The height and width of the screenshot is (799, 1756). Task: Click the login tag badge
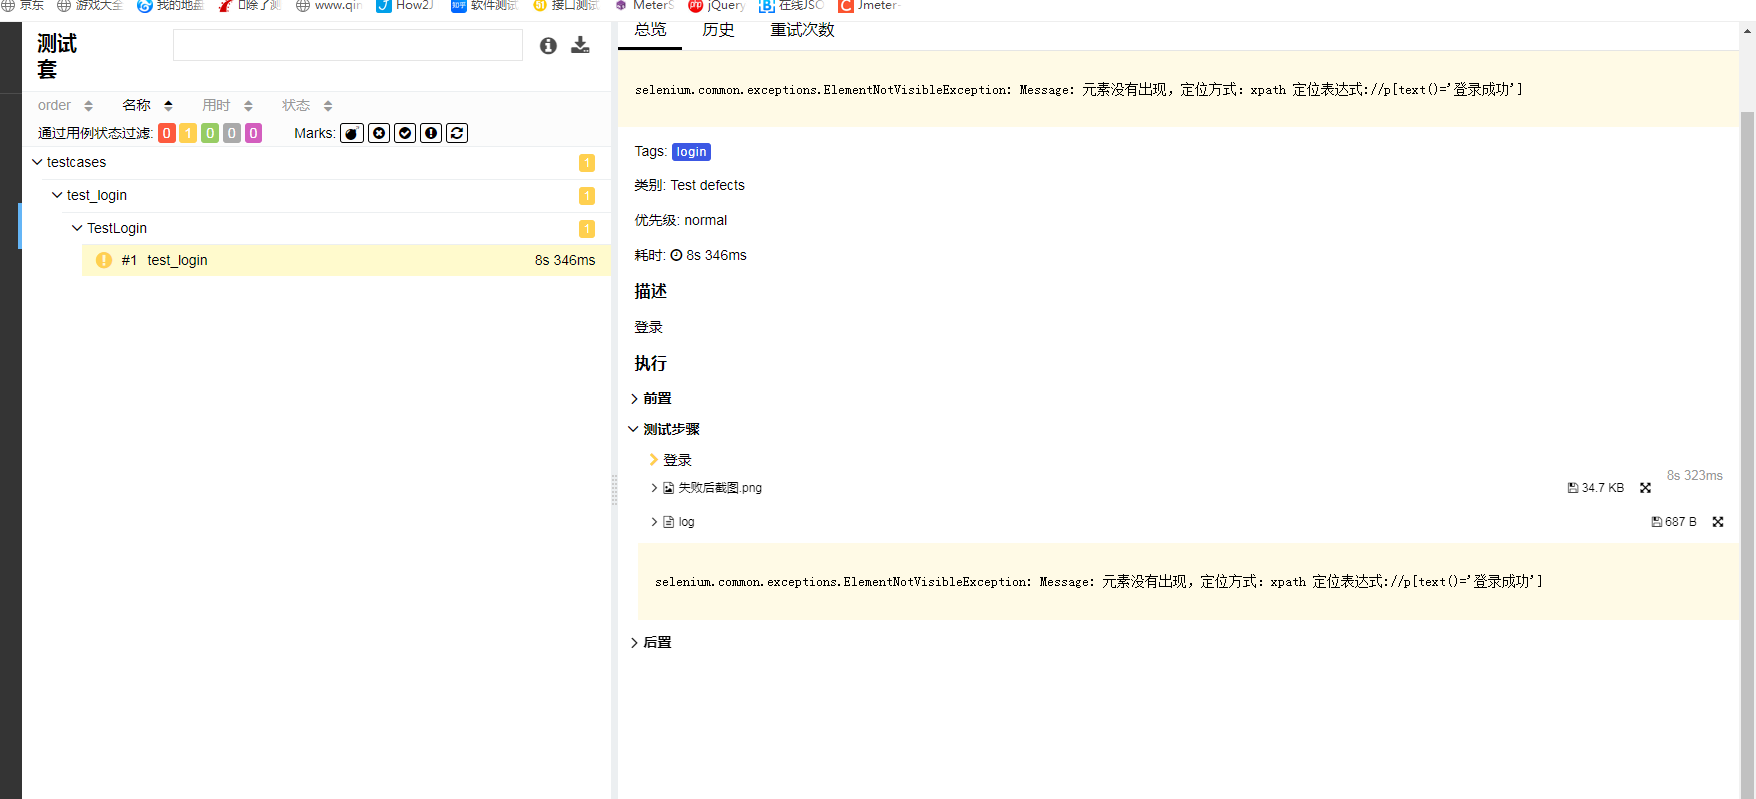coord(691,152)
